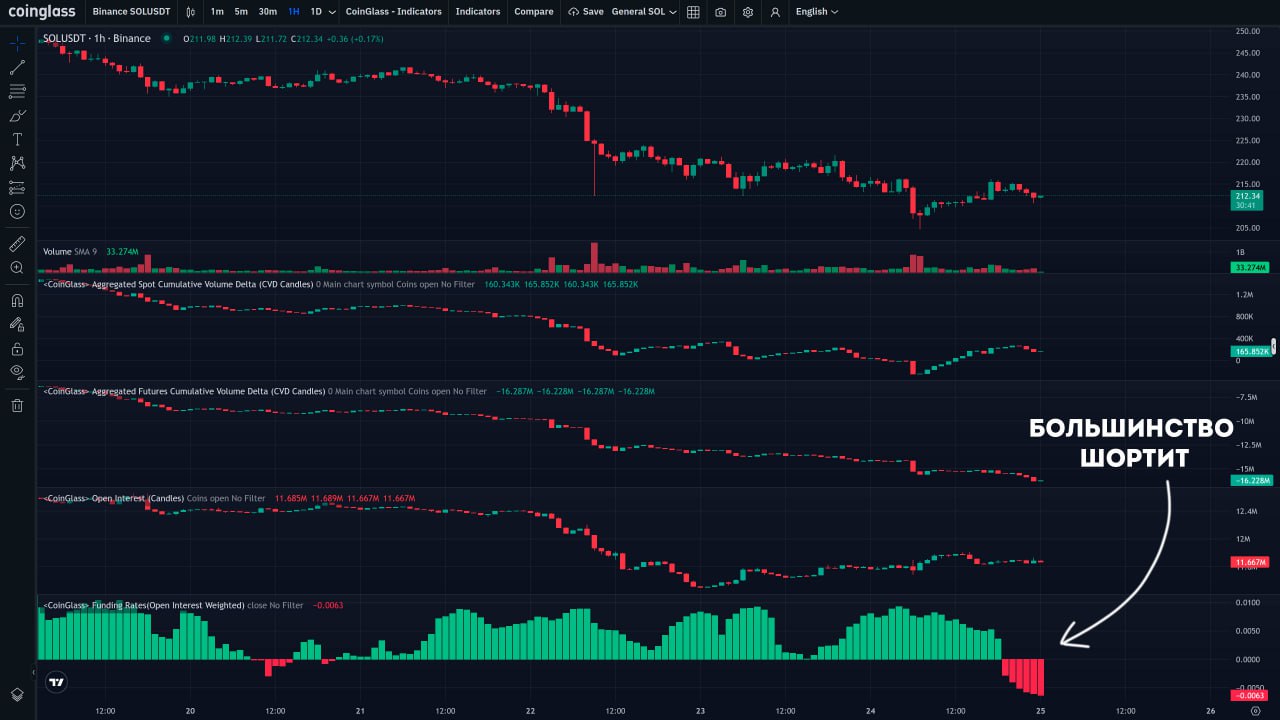Switch to the 30m timeframe

[267, 12]
